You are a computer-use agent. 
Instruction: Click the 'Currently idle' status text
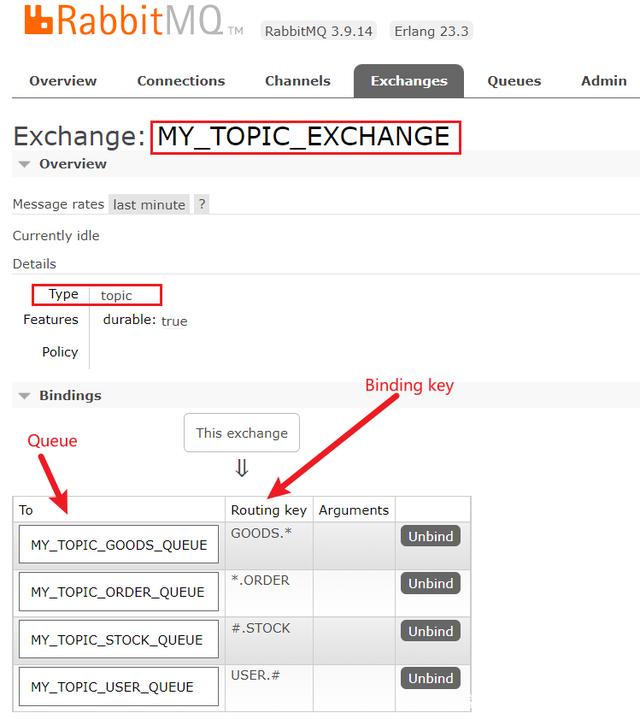tap(56, 236)
